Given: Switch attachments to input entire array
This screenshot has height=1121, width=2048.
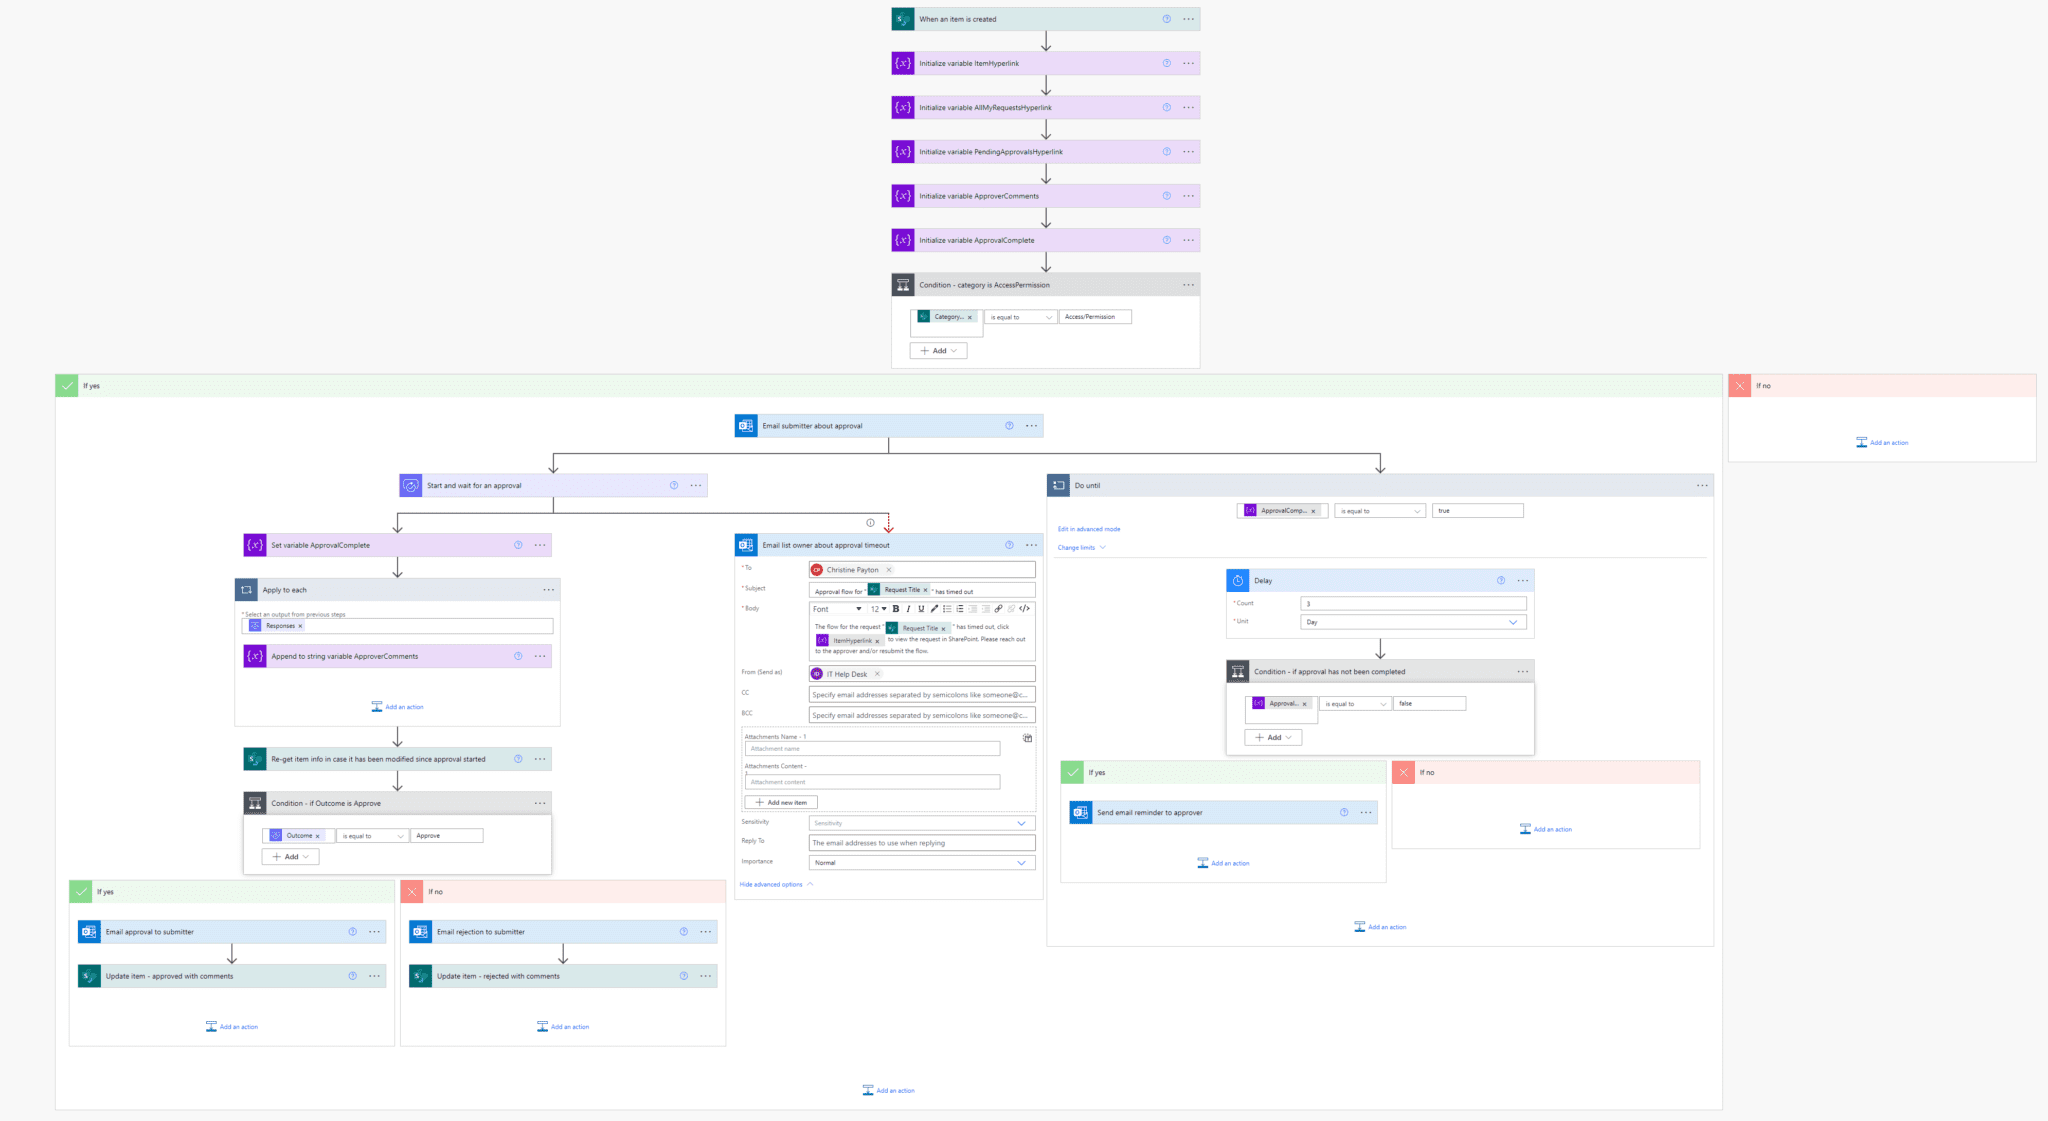Looking at the screenshot, I should [1027, 738].
